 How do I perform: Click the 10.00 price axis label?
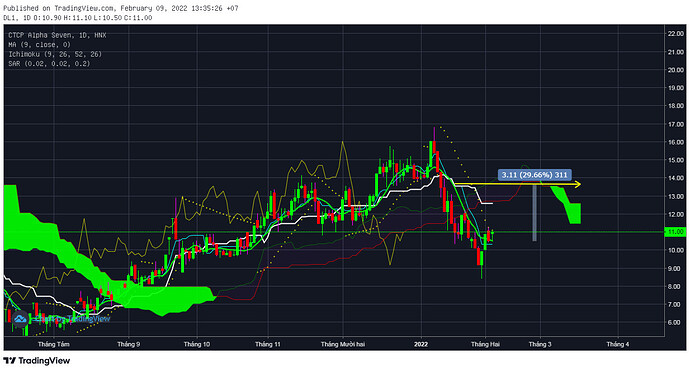(675, 250)
